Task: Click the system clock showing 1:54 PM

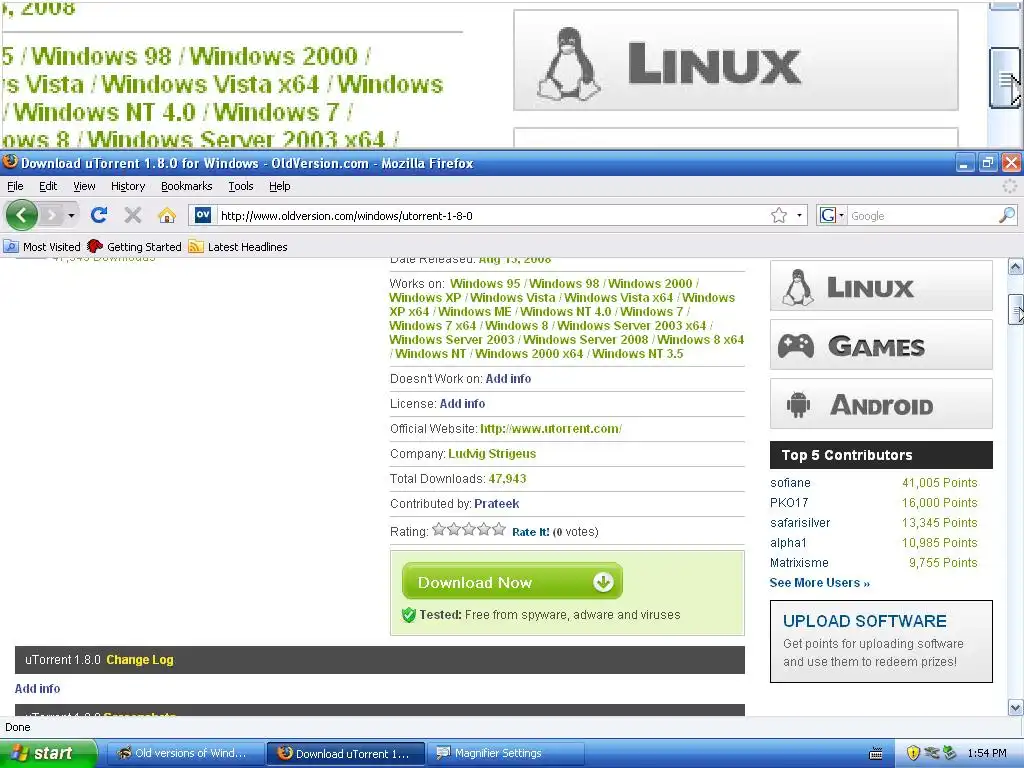Action: coord(987,753)
